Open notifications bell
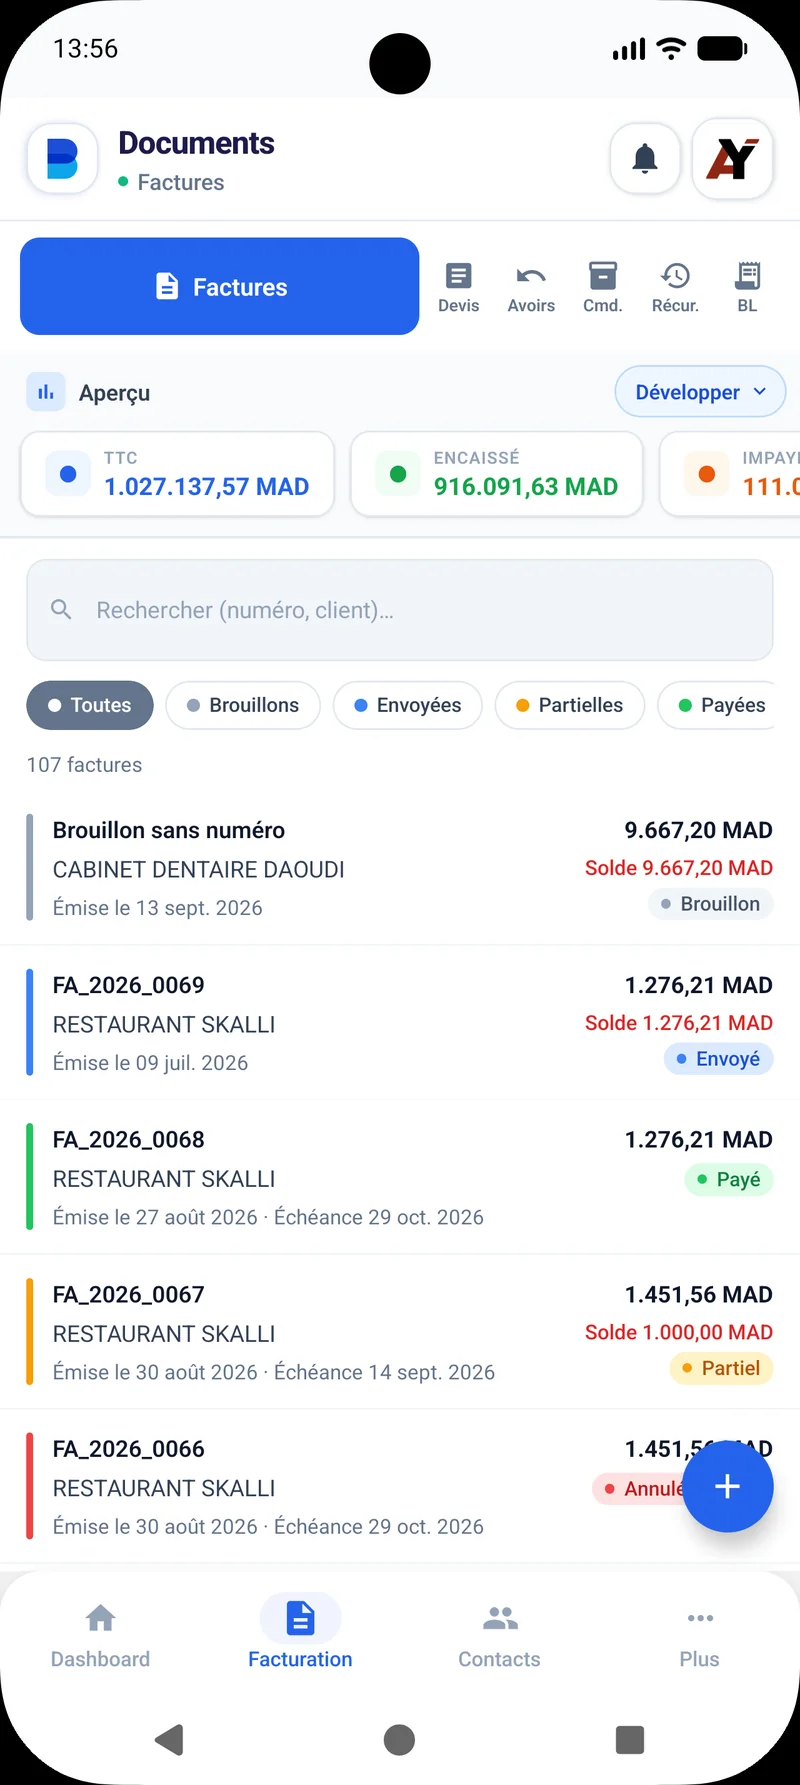This screenshot has width=800, height=1785. tap(645, 158)
